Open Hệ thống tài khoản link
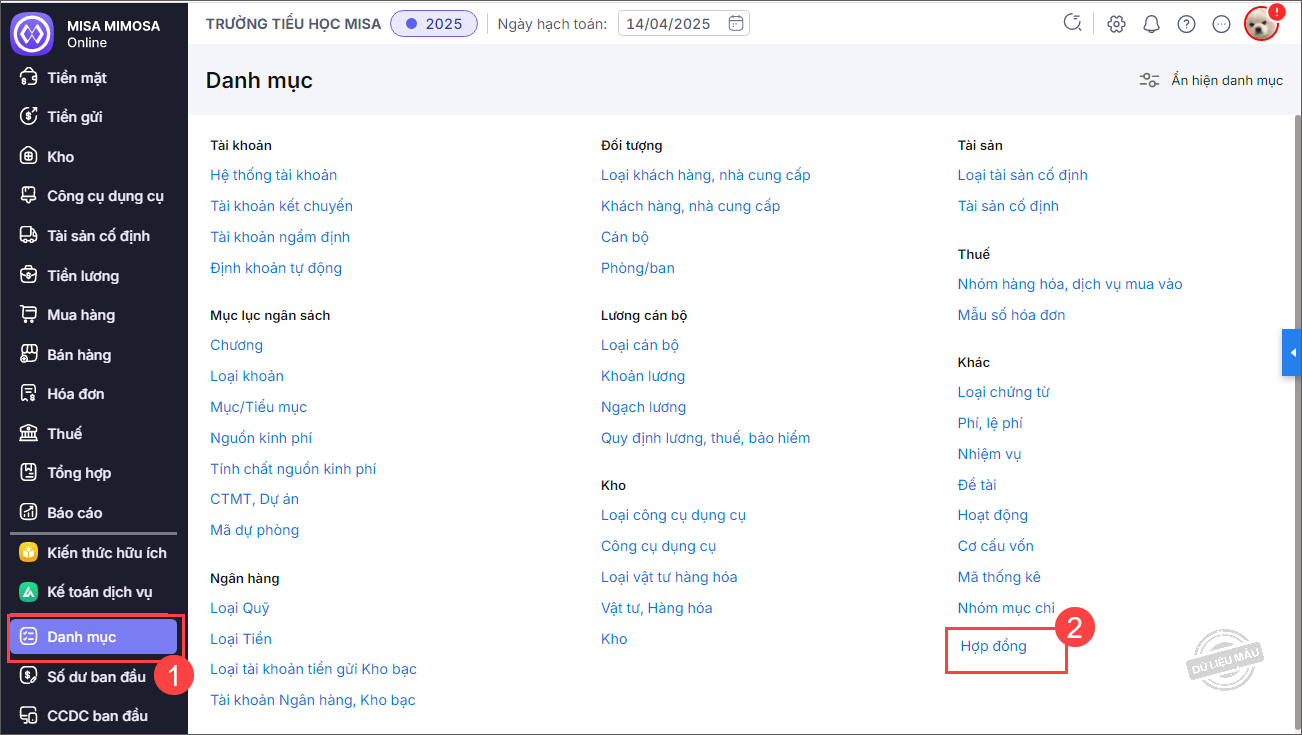This screenshot has height=735, width=1302. tap(273, 175)
